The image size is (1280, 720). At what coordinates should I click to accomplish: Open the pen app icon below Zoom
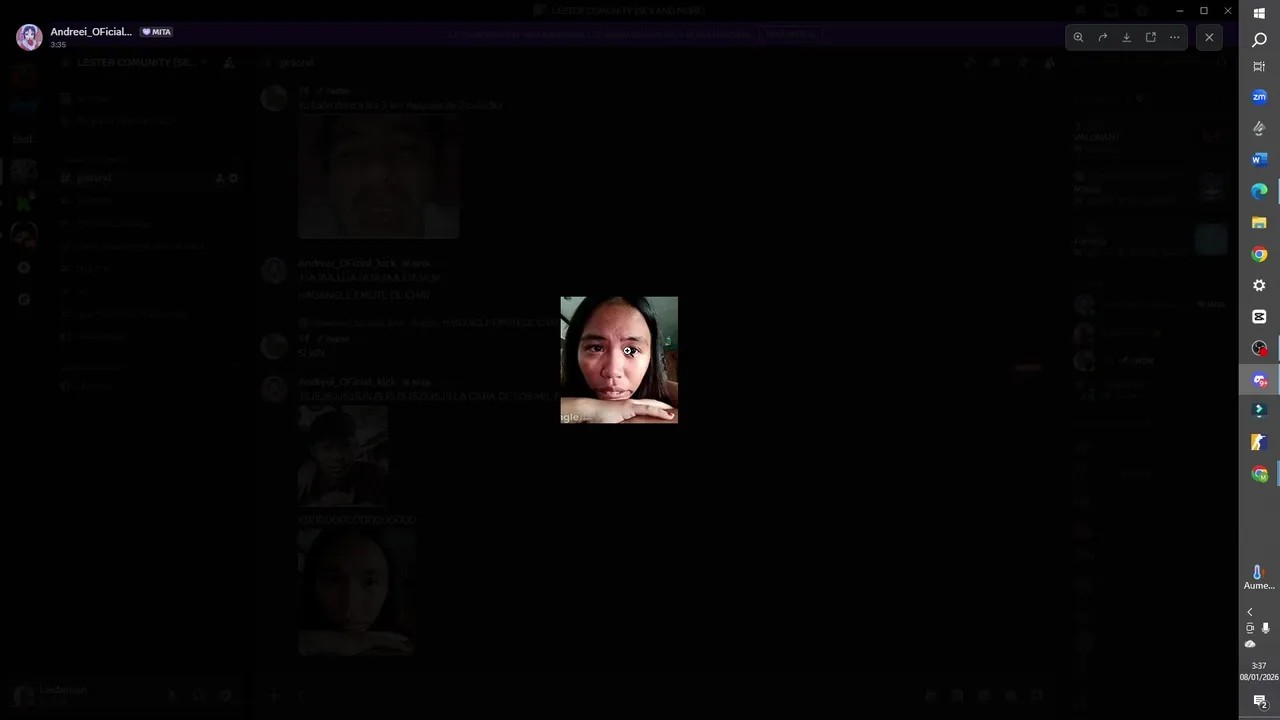point(1259,128)
